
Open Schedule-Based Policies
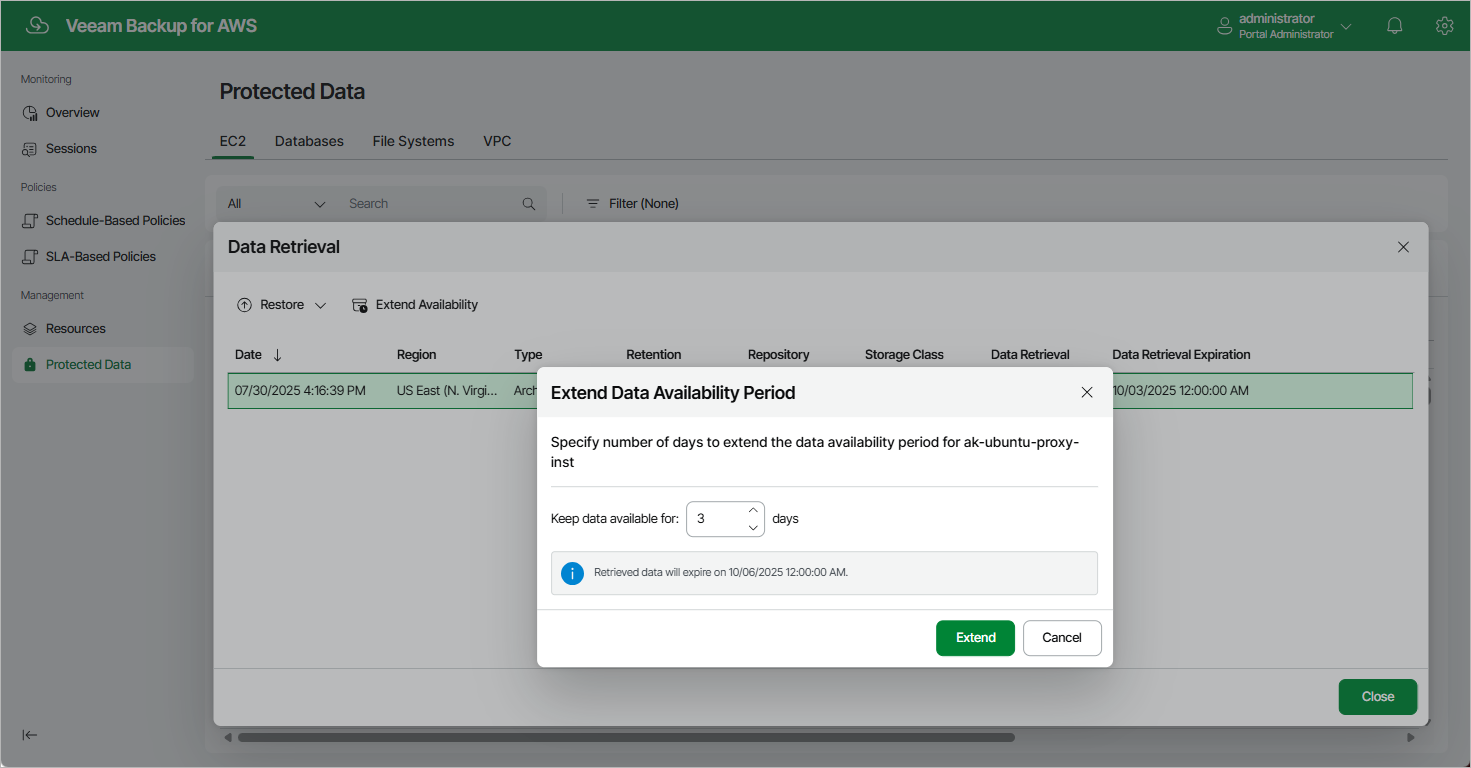[116, 221]
